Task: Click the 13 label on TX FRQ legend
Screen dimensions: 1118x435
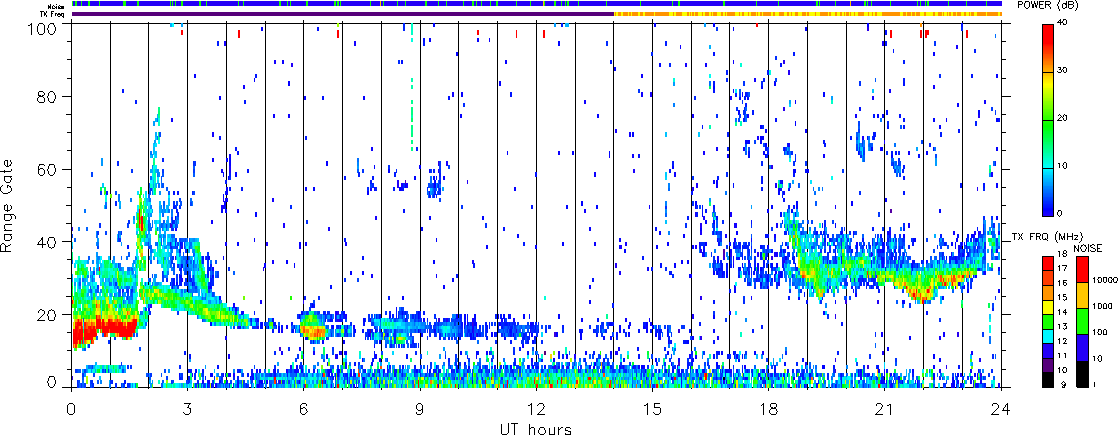Action: 1062,327
